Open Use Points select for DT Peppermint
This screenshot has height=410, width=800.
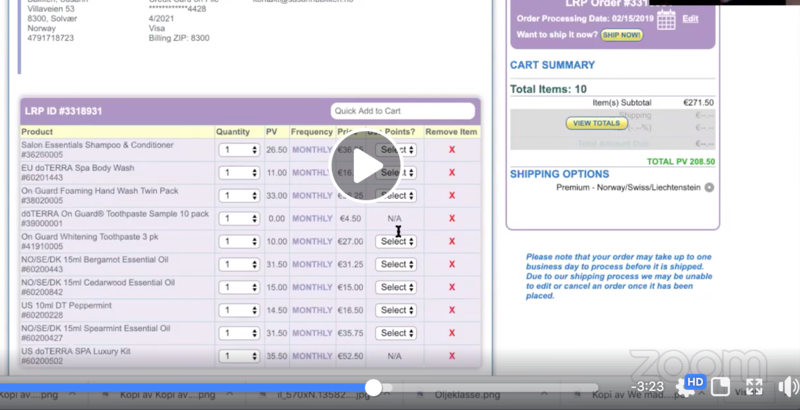[396, 310]
